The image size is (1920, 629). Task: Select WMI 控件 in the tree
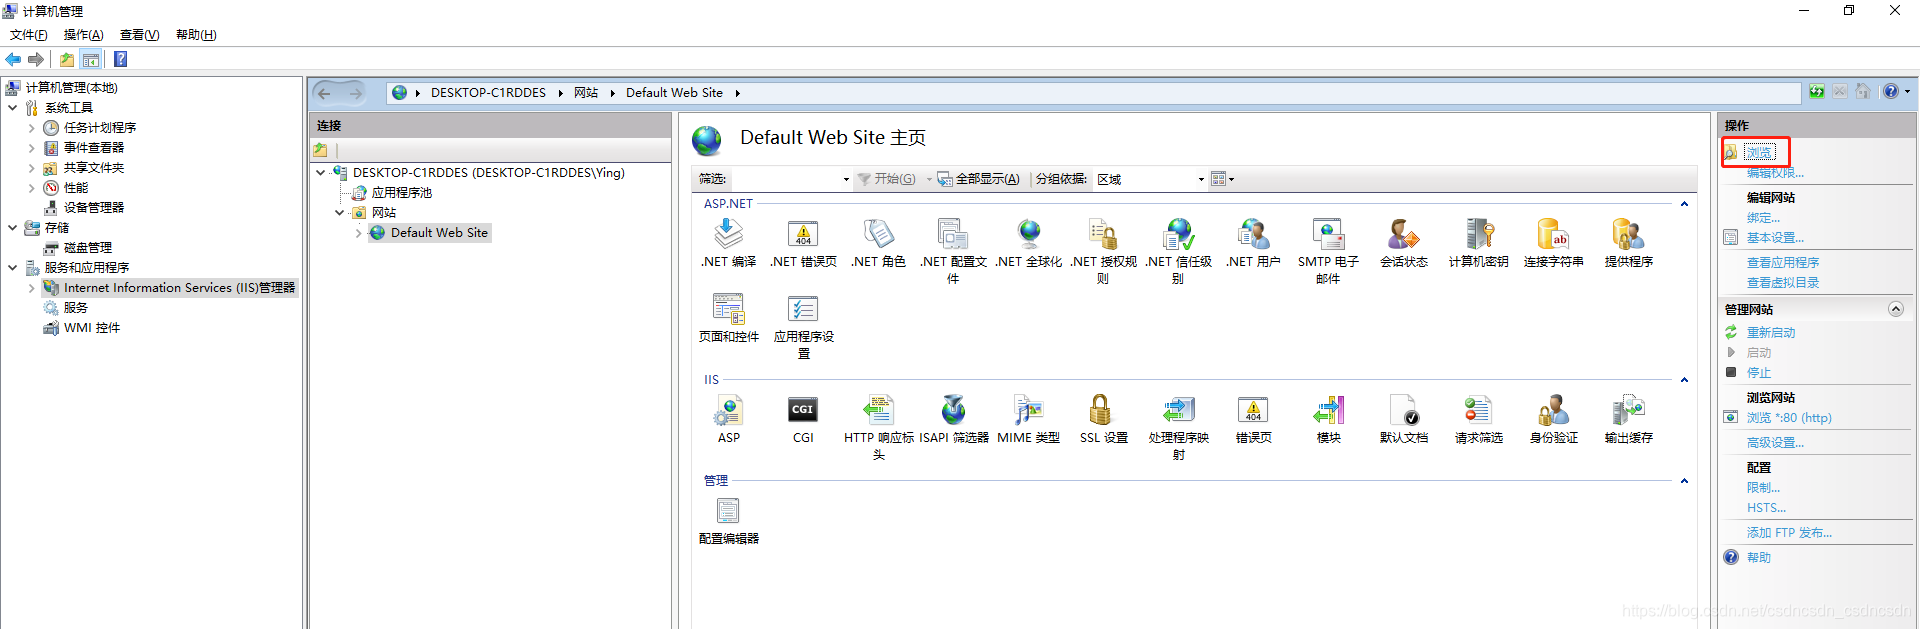tap(92, 328)
